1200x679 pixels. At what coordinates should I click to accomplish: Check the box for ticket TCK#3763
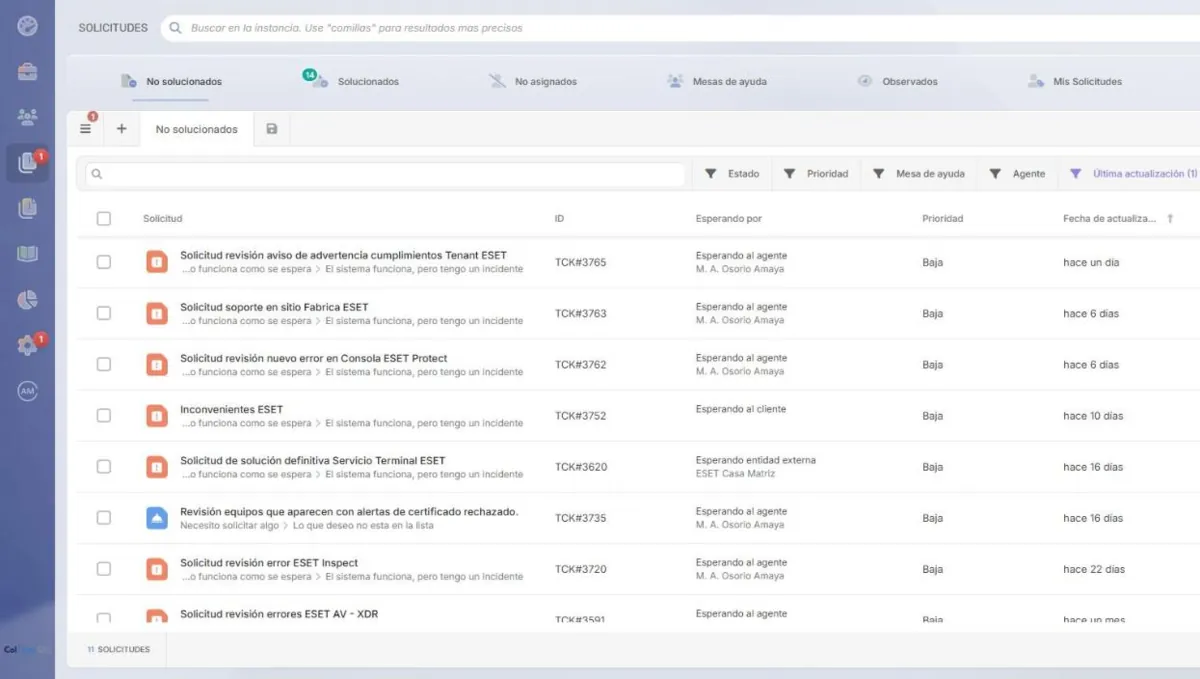104,313
